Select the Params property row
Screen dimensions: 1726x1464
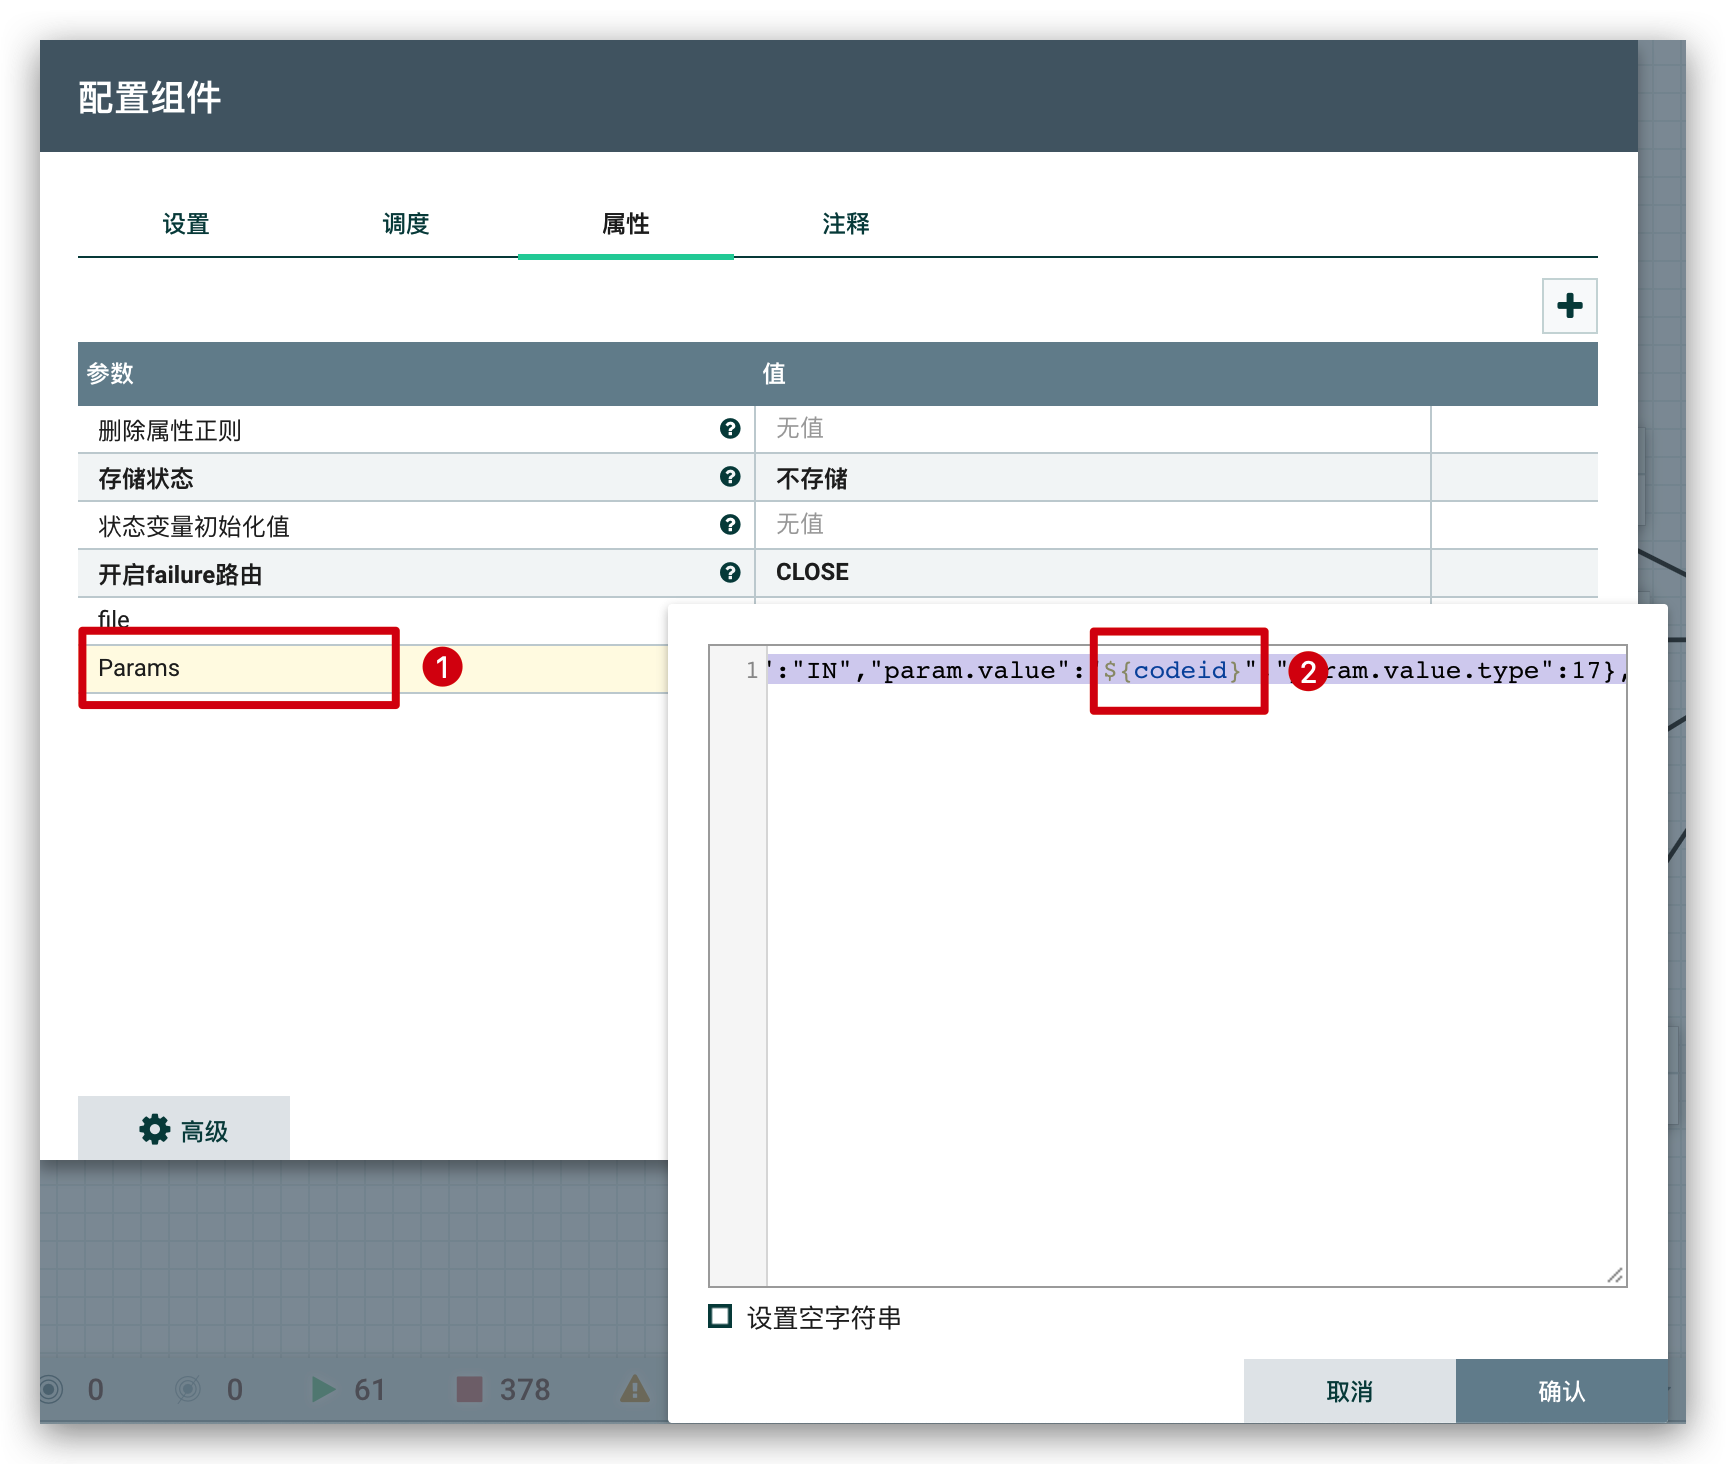[x=240, y=668]
